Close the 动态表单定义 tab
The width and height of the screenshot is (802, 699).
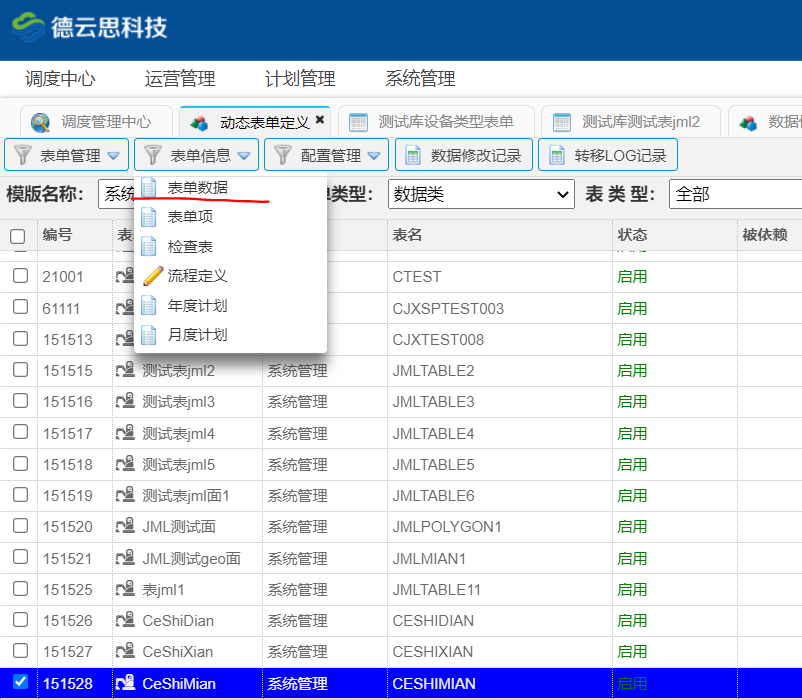[x=320, y=120]
